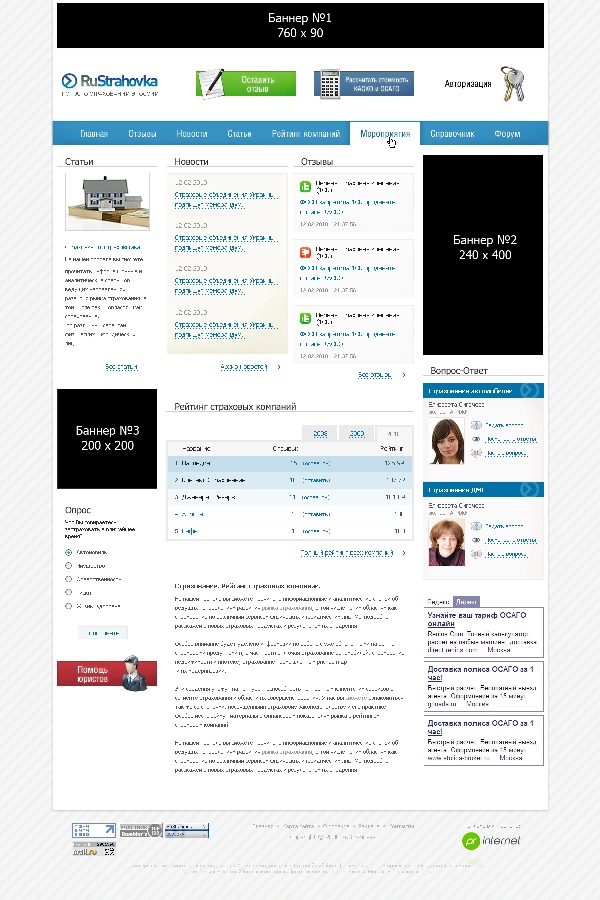Click the small arrow next to the all-news link
Image resolution: width=600 pixels, height=900 pixels.
[x=279, y=367]
